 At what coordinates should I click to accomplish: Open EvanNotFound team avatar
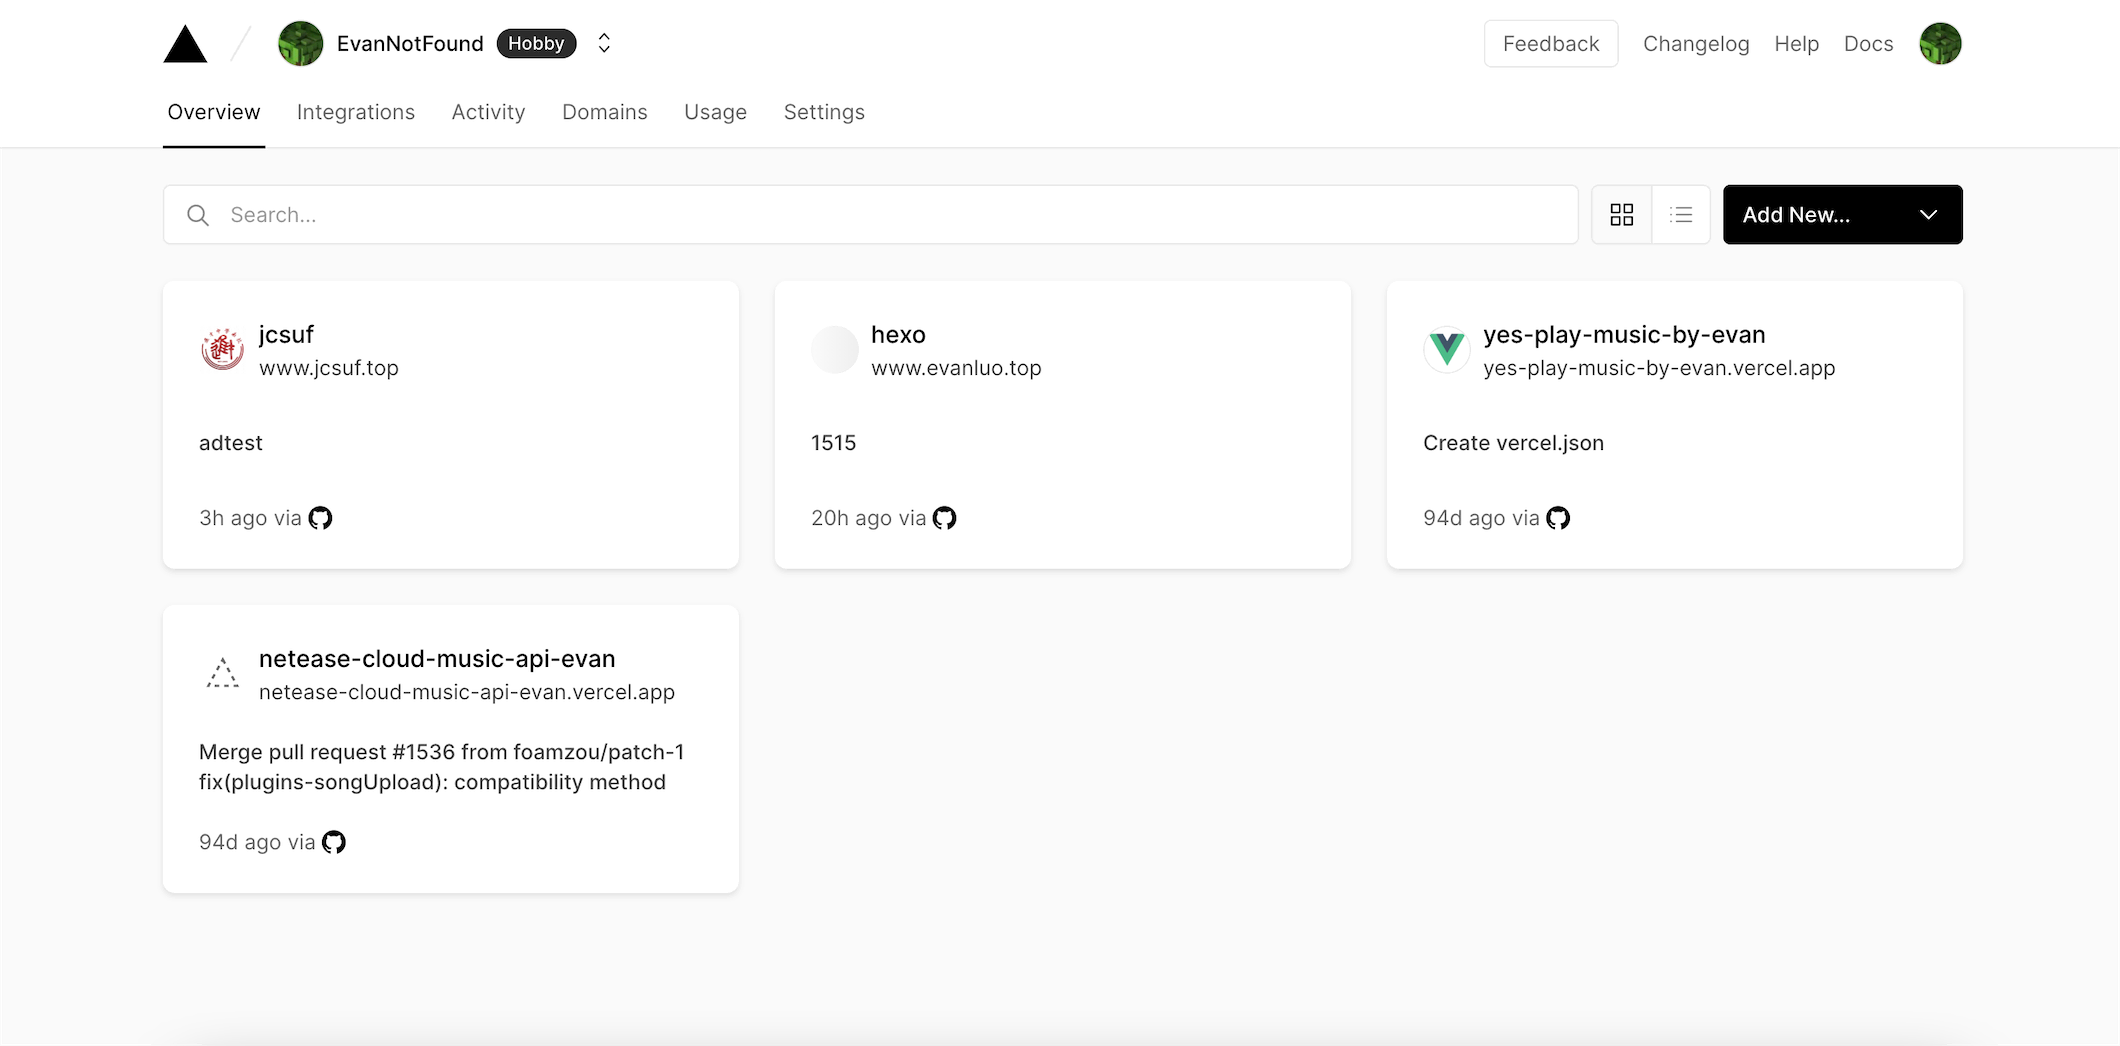300,44
